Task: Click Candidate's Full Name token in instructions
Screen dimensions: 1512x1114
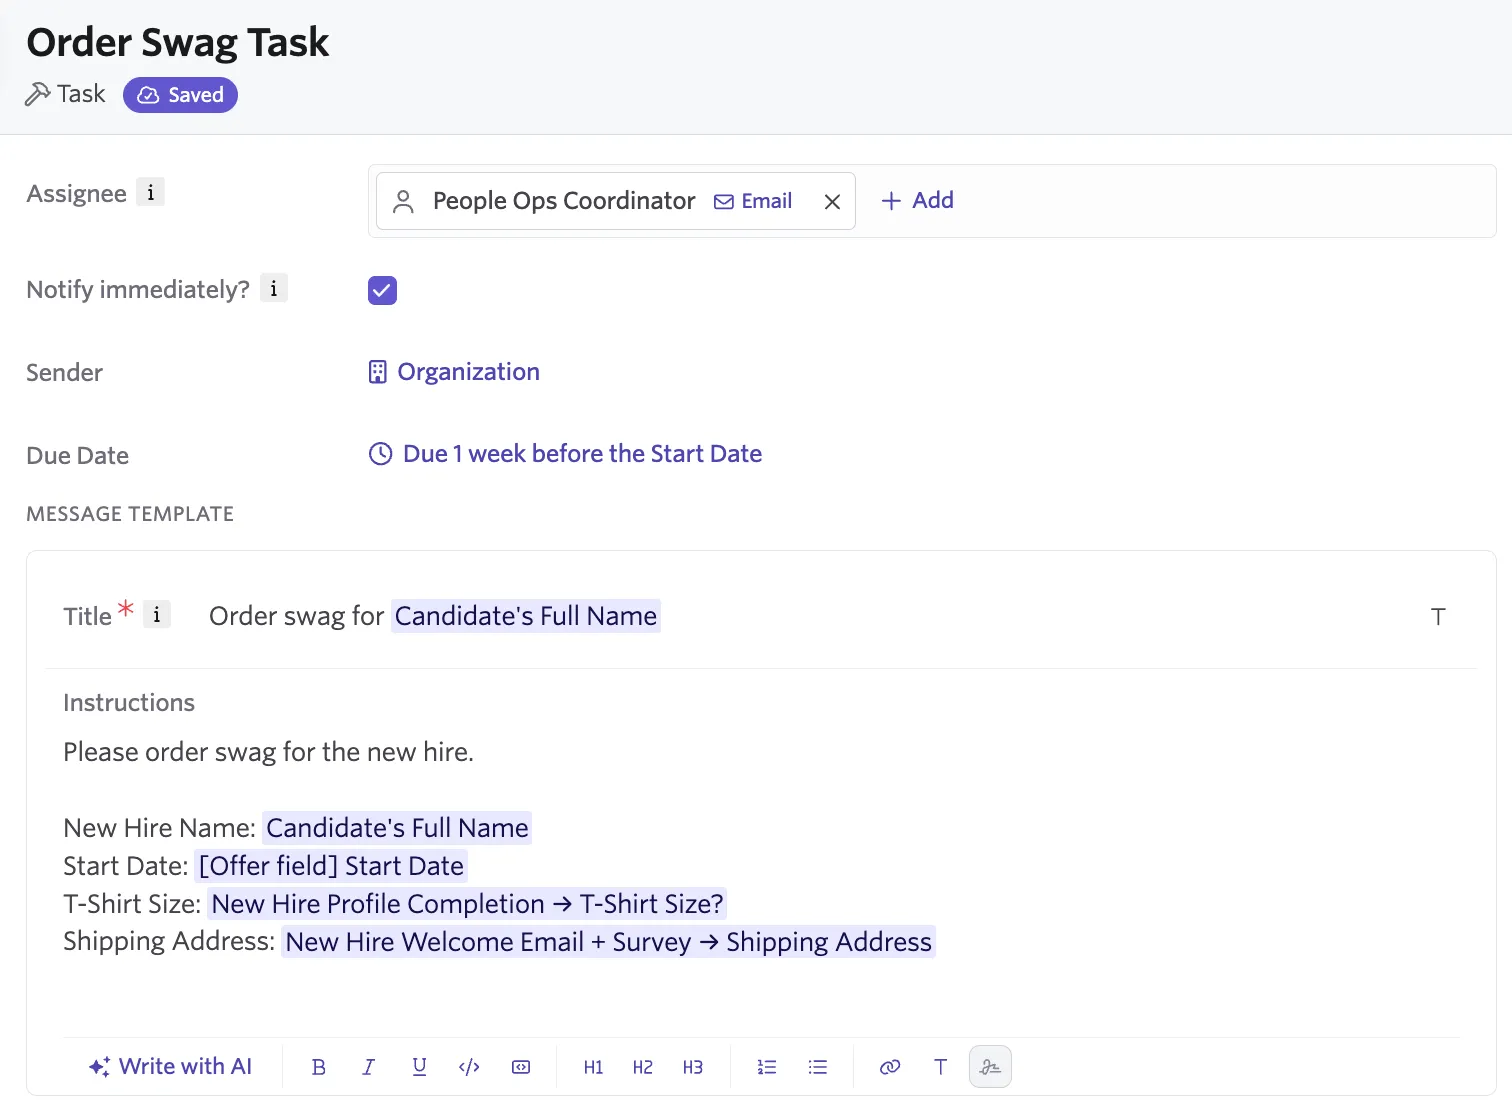Action: point(397,828)
